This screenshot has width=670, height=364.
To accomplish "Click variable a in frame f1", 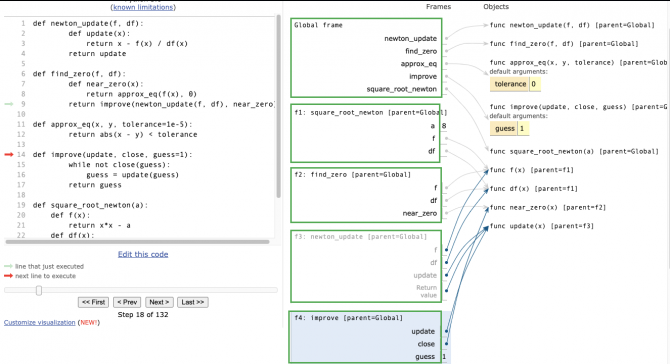I will point(432,126).
